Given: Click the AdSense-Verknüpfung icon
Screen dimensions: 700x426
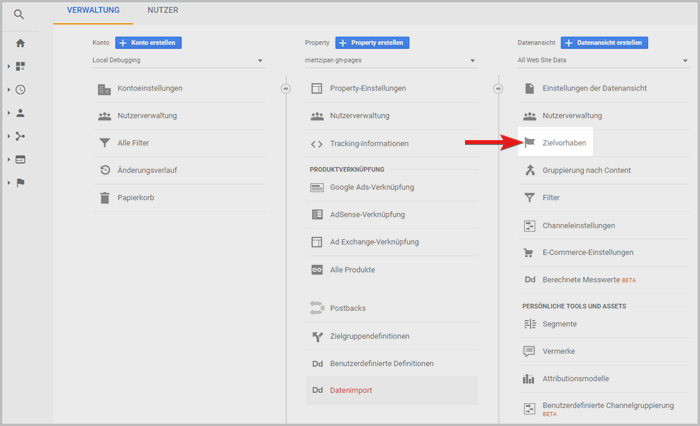Looking at the screenshot, I should click(317, 215).
